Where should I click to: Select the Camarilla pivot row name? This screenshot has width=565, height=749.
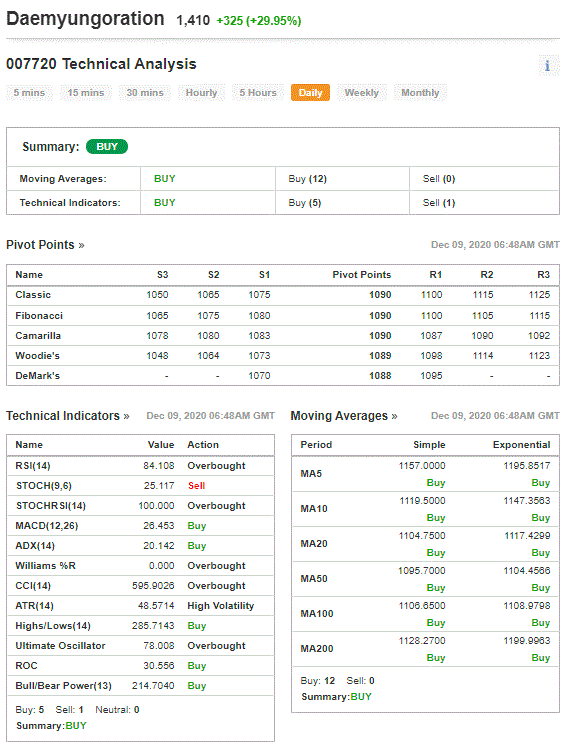point(38,336)
